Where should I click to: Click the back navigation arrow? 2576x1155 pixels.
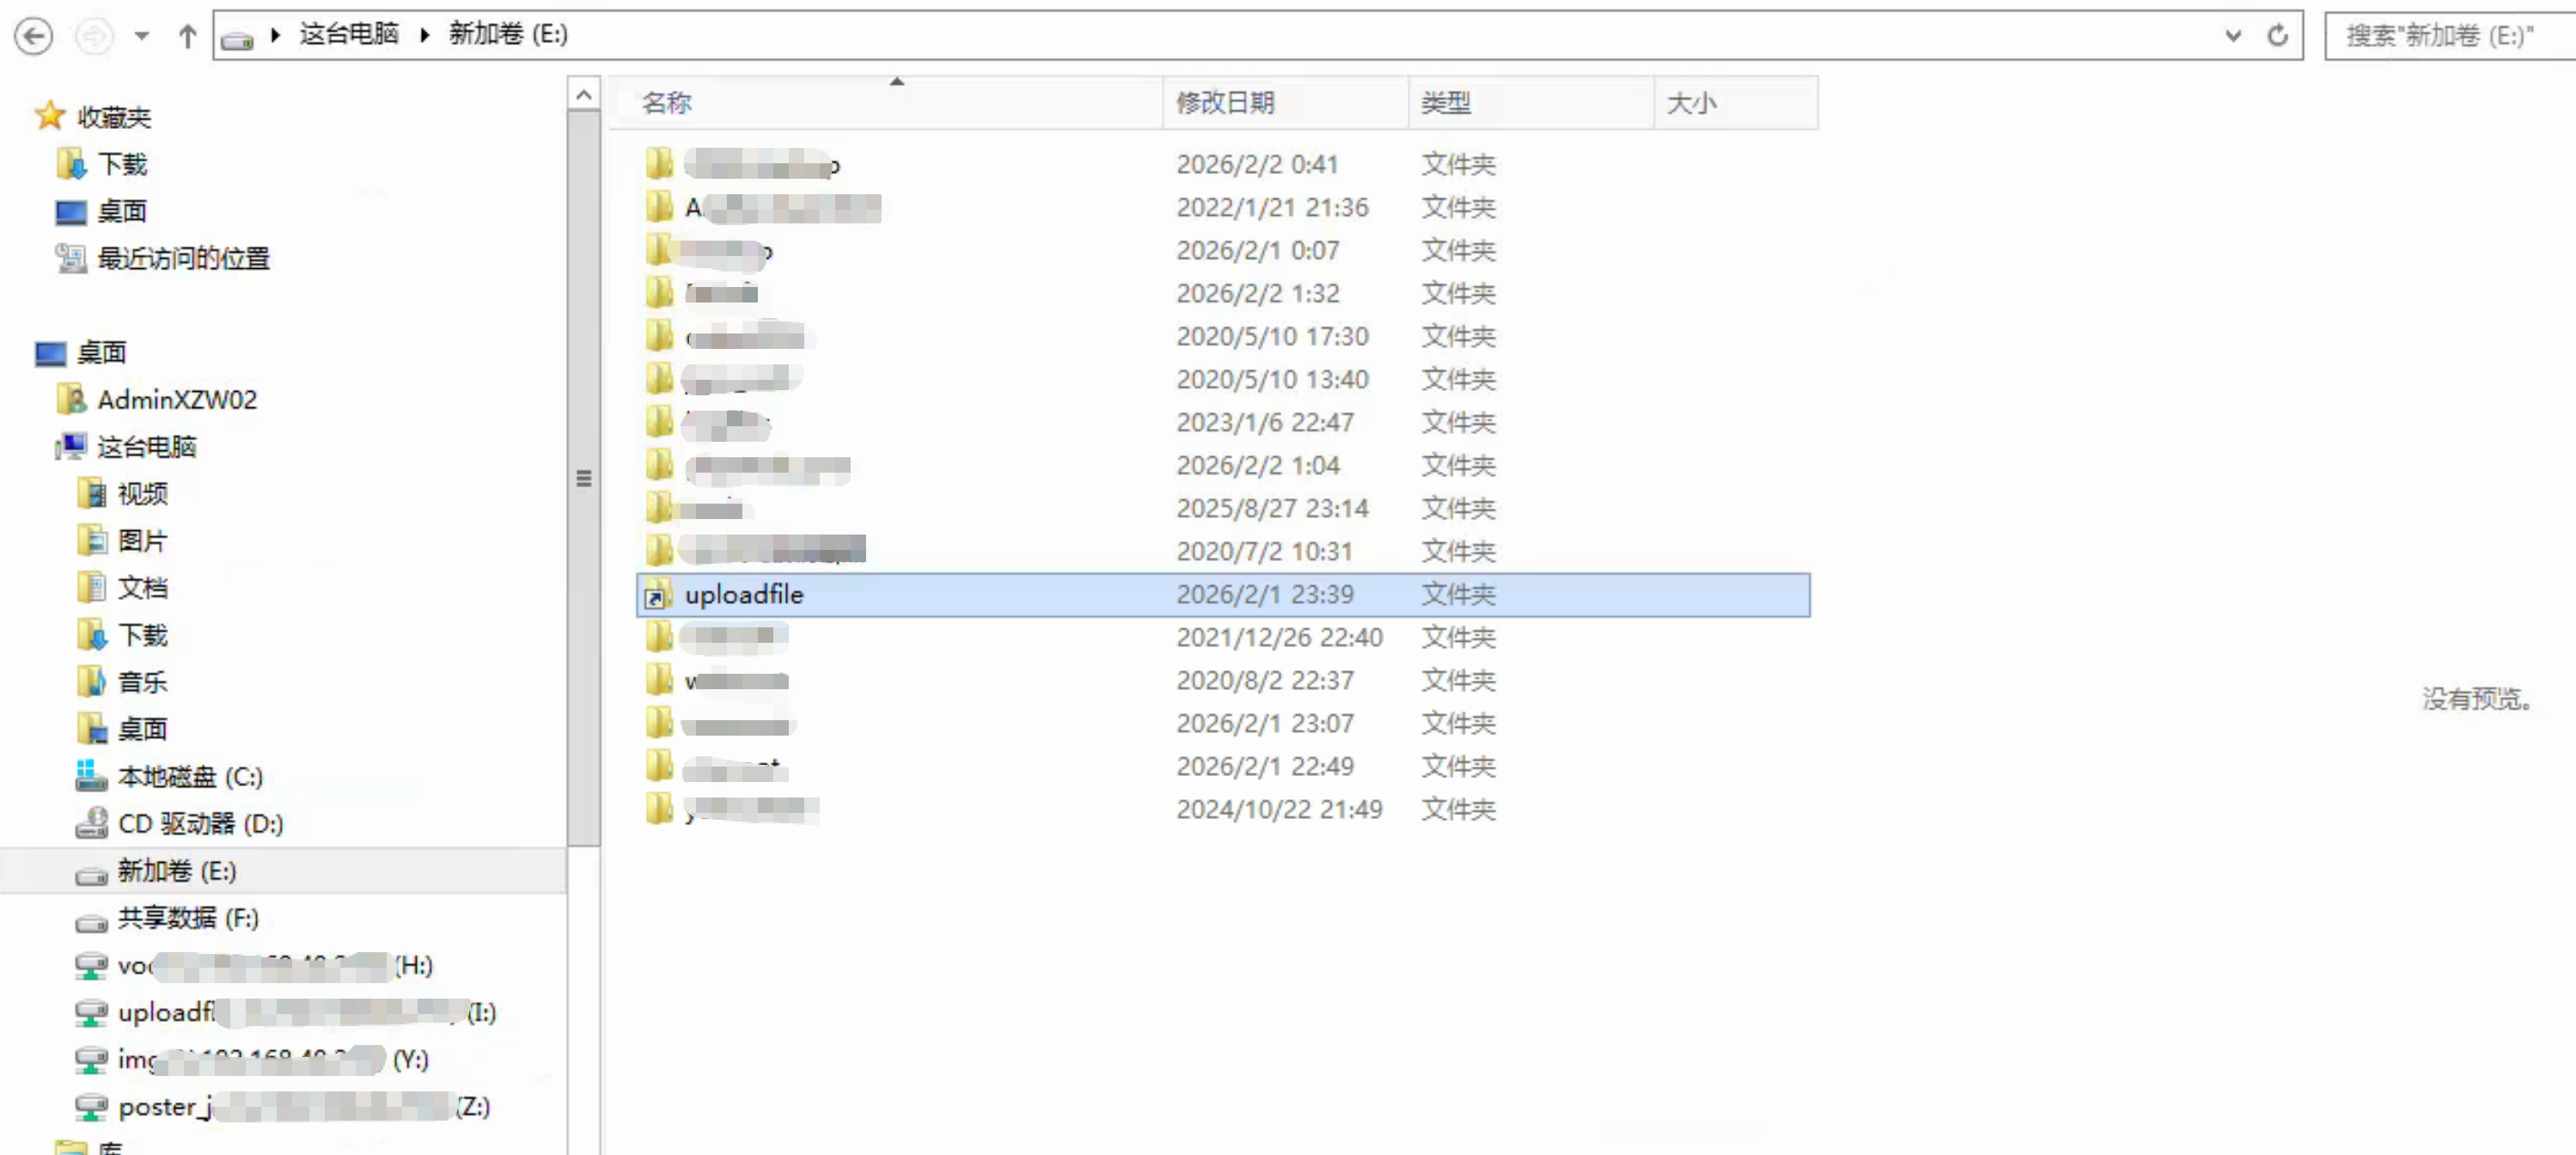click(33, 35)
